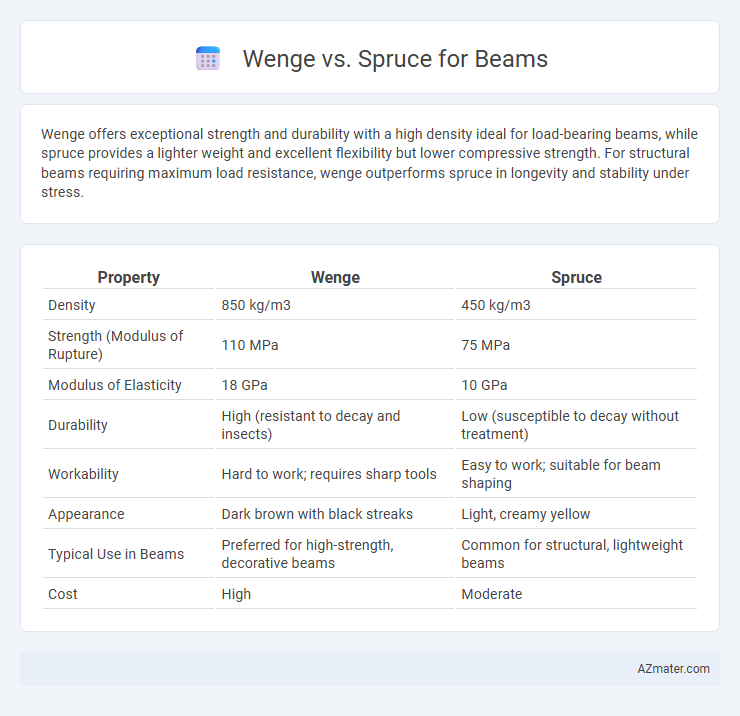Click the '450 kg/m3' cell
The height and width of the screenshot is (716, 740).
pos(496,305)
